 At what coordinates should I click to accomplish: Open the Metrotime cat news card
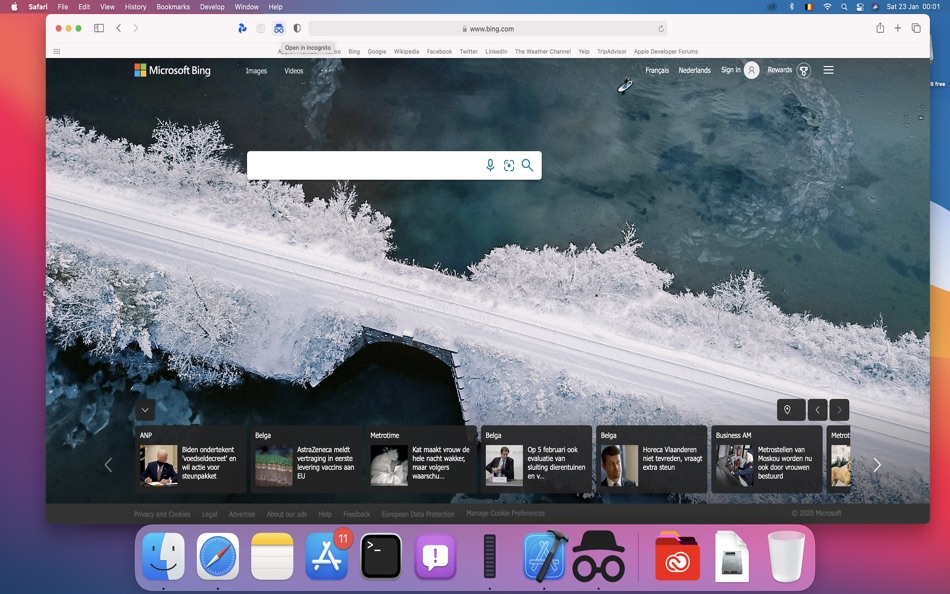(x=421, y=459)
